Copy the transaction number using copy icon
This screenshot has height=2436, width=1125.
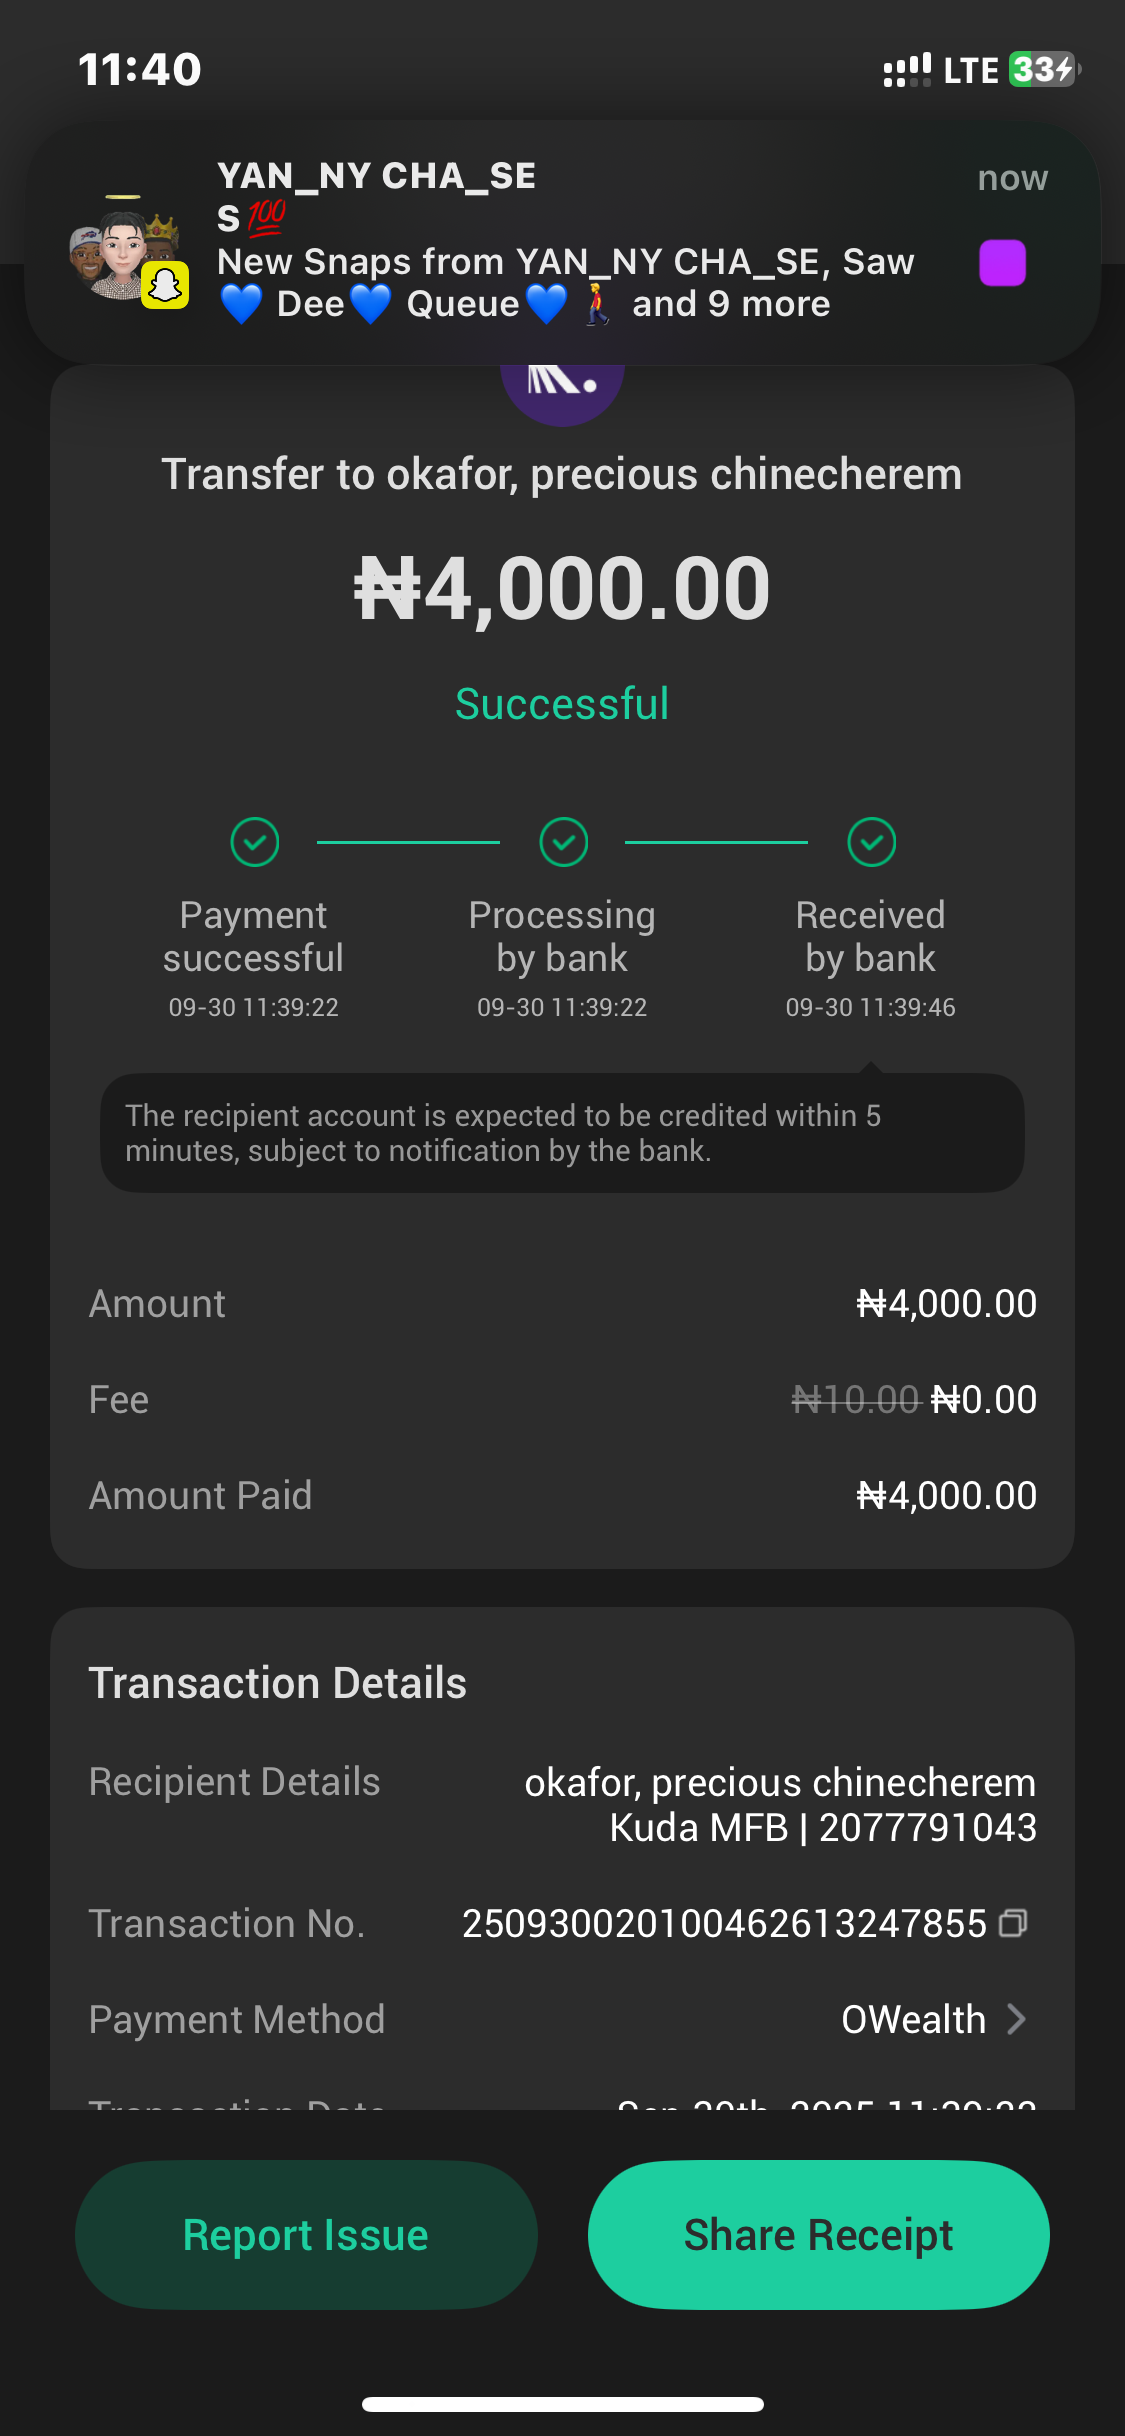[1014, 1922]
